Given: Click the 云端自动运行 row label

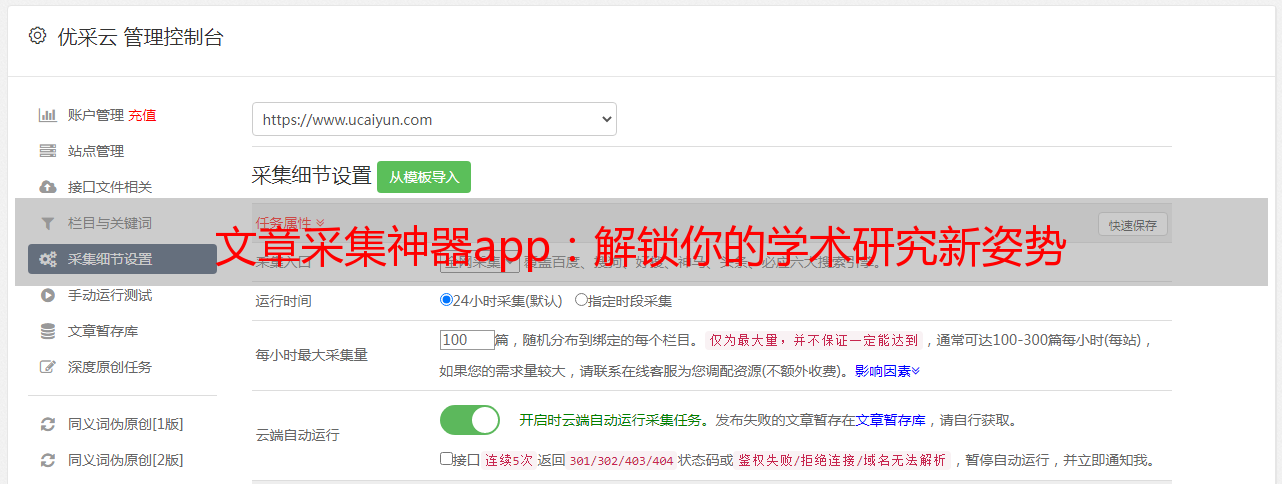Looking at the screenshot, I should (298, 435).
